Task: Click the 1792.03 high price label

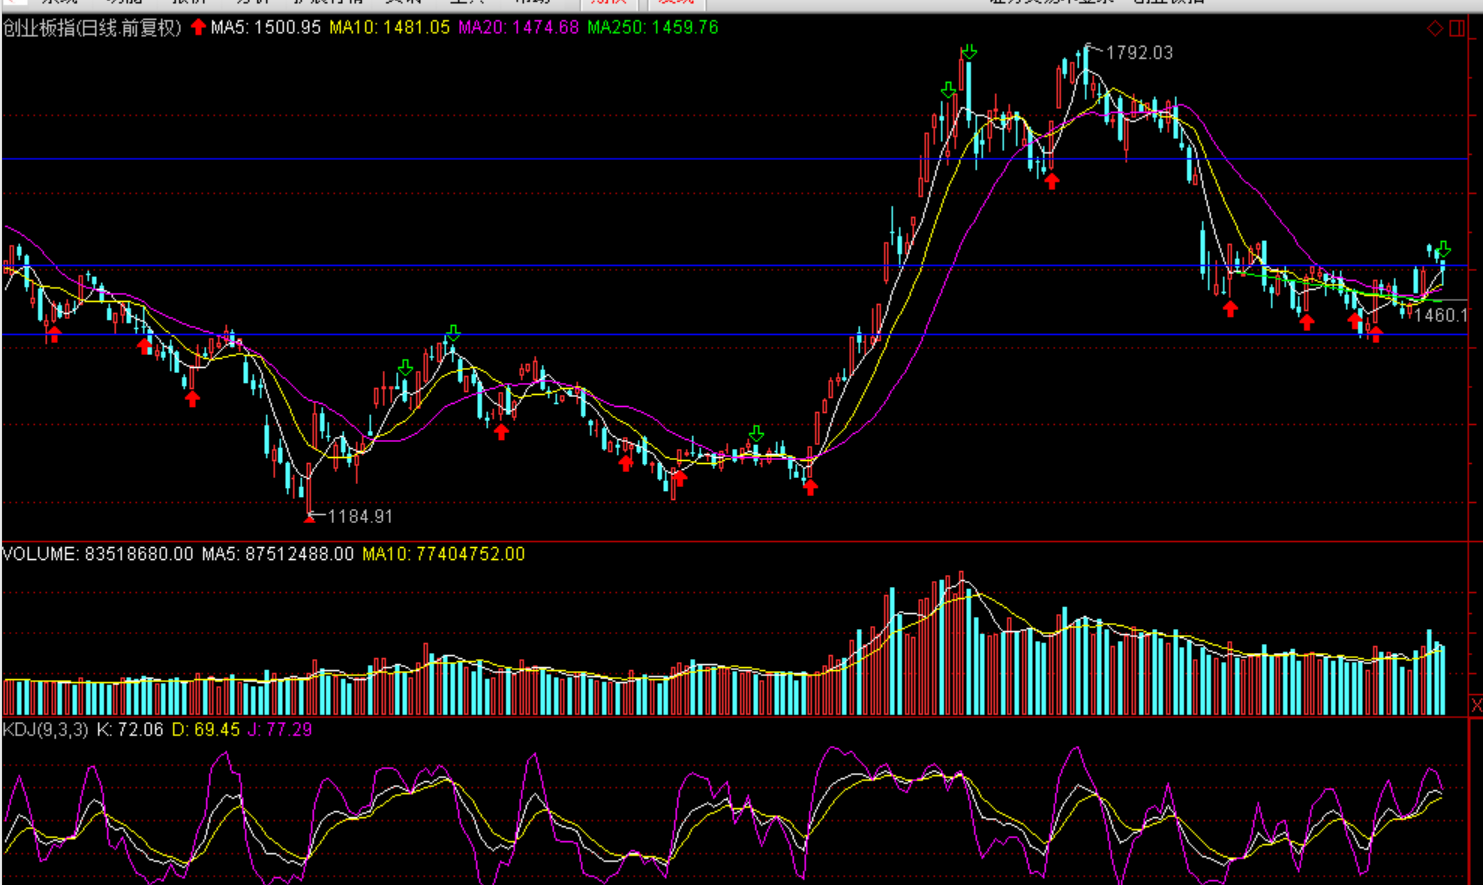Action: (x=1139, y=53)
